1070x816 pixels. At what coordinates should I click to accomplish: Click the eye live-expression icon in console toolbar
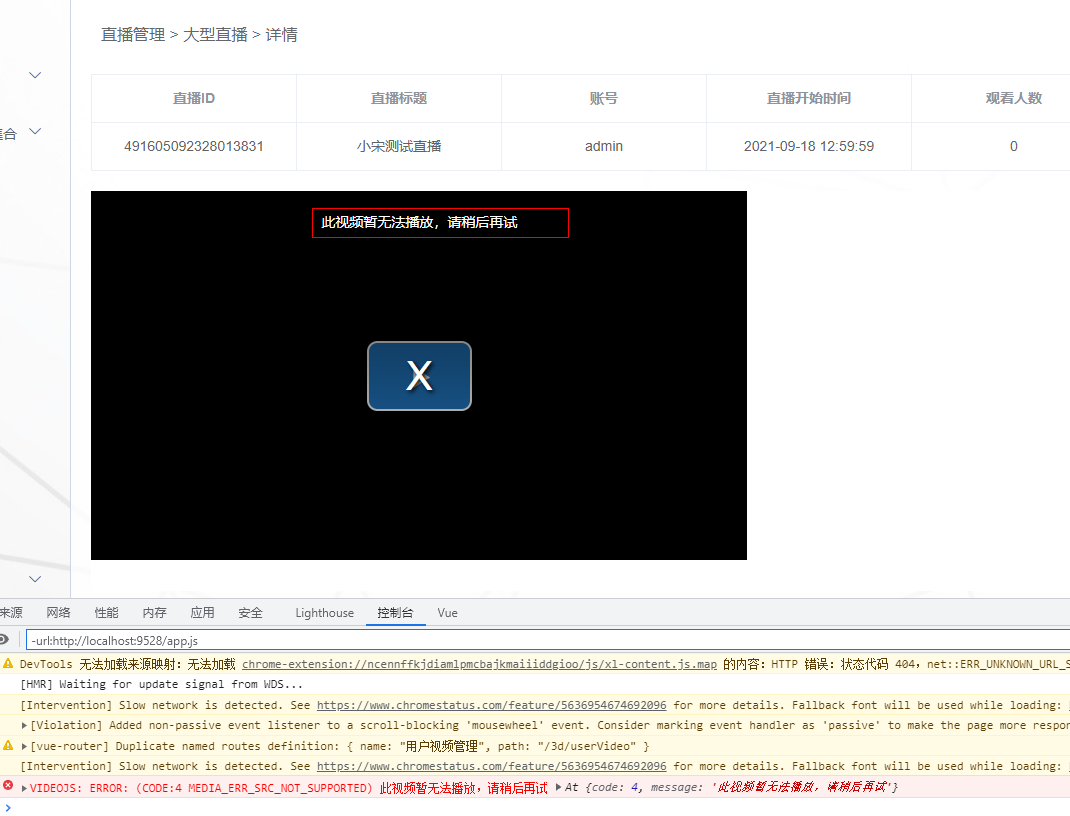(3, 639)
